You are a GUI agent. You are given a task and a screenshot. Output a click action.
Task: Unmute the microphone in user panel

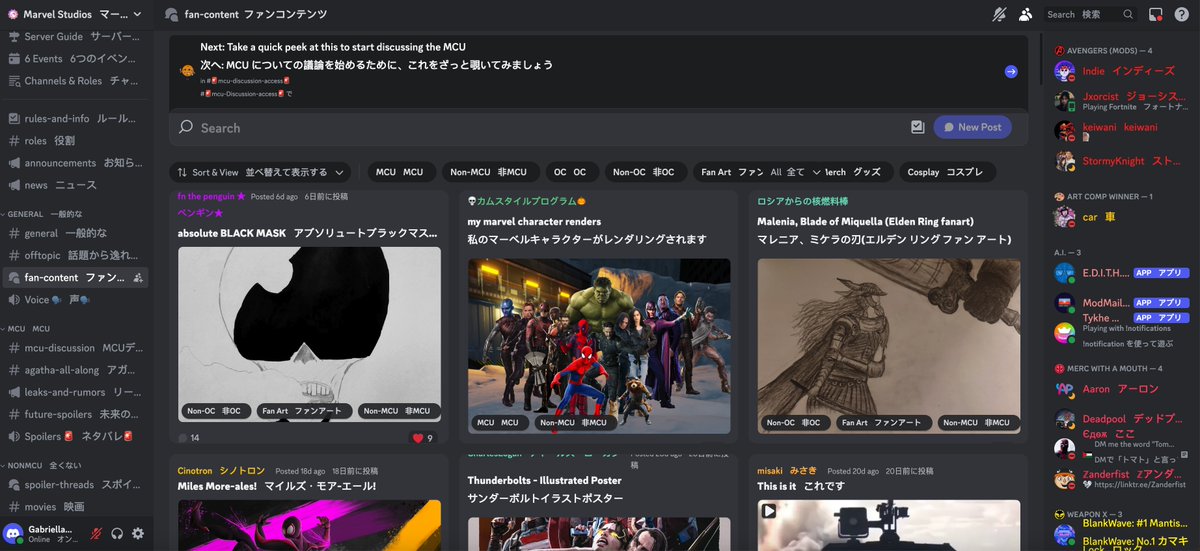click(x=97, y=534)
